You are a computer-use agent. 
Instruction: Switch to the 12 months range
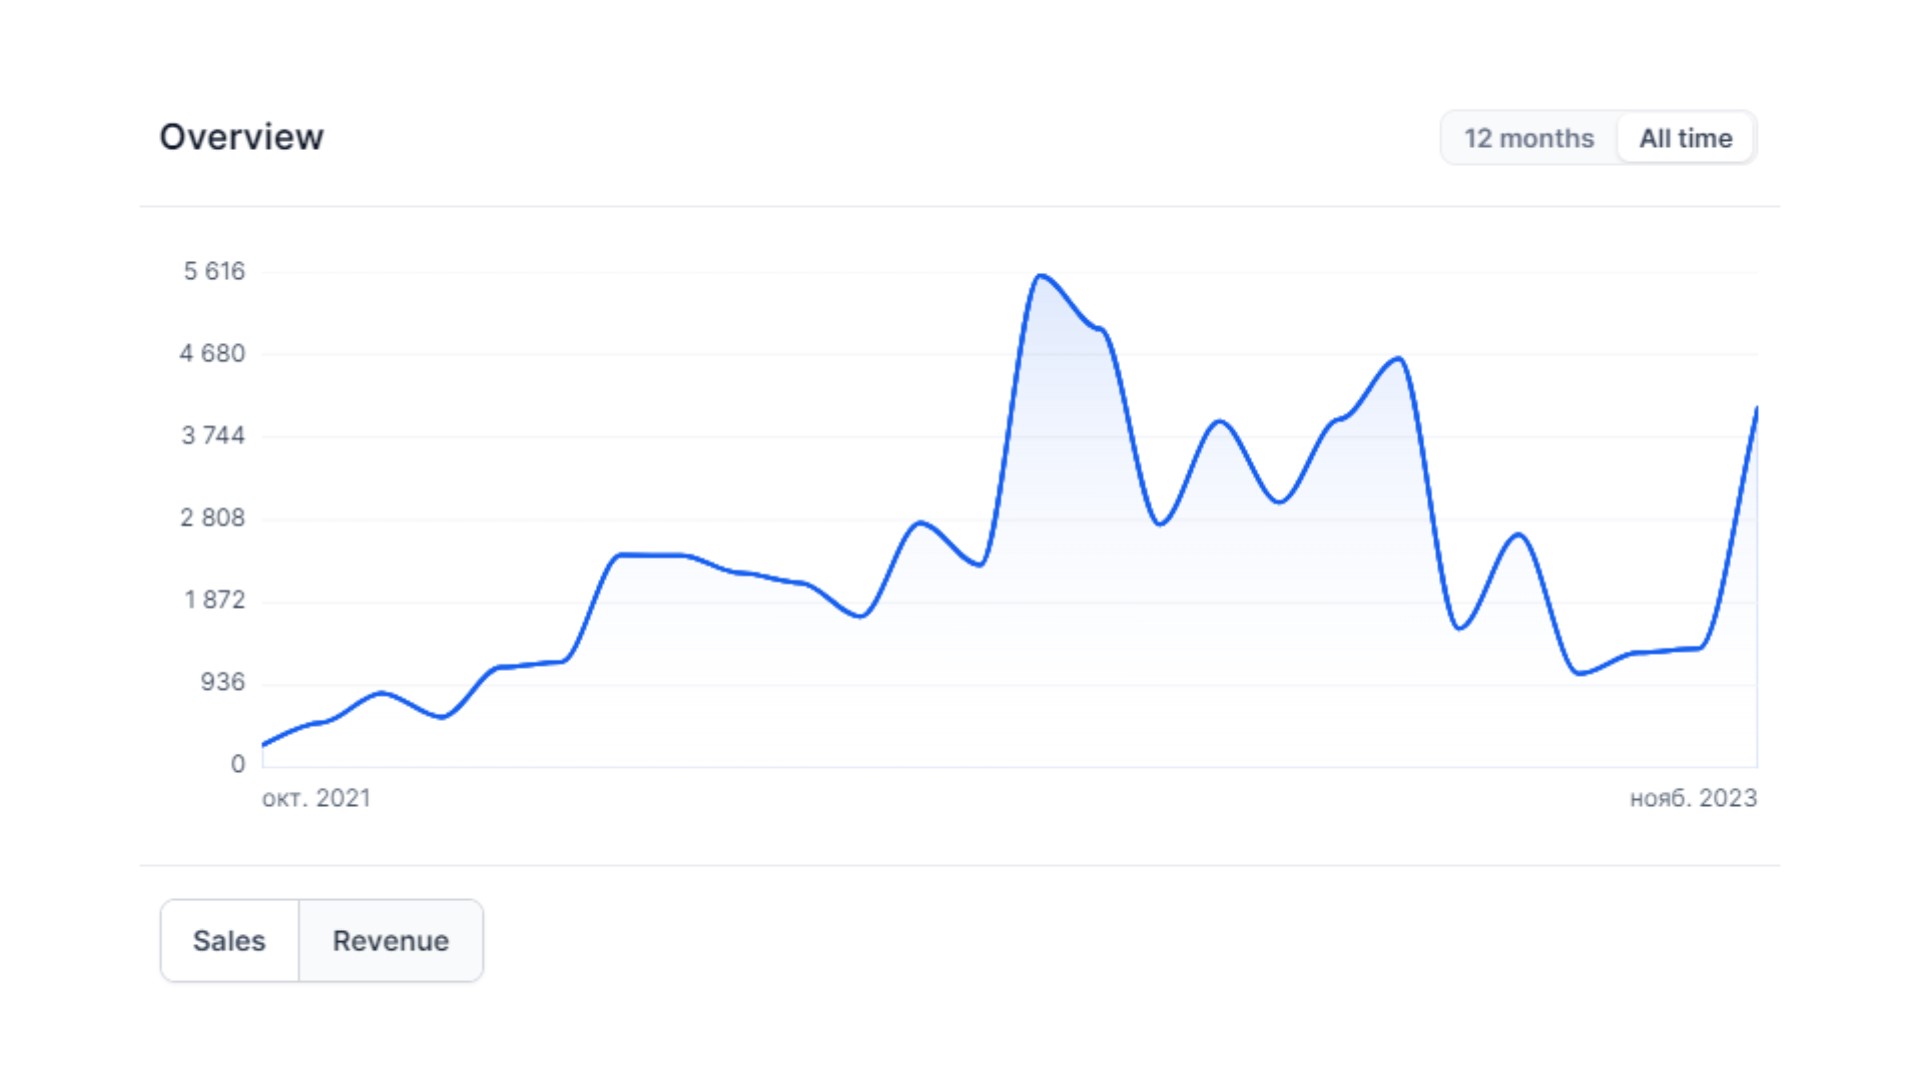click(1528, 138)
